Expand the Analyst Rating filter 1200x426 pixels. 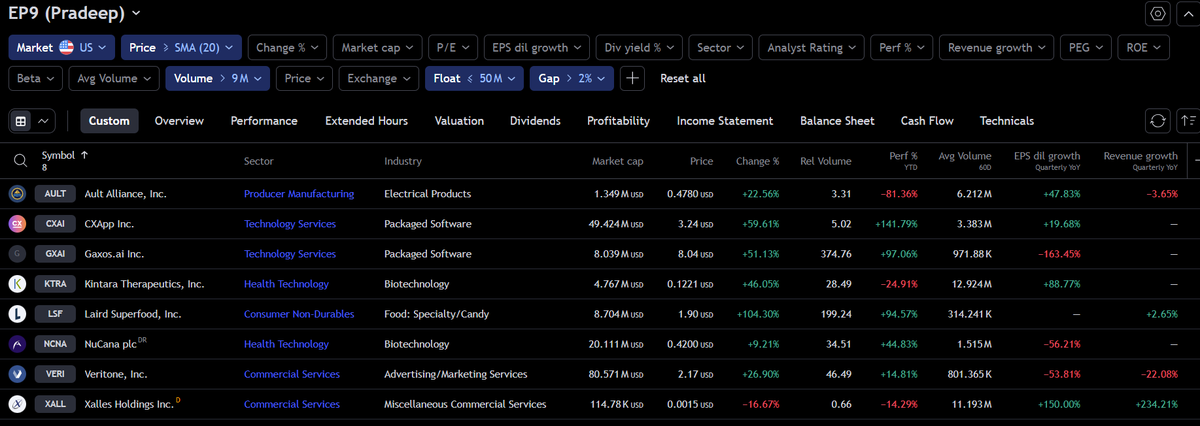(x=813, y=47)
